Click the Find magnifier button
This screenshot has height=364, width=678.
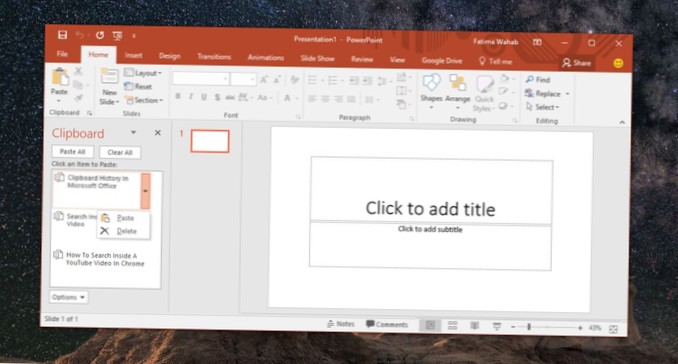click(537, 80)
